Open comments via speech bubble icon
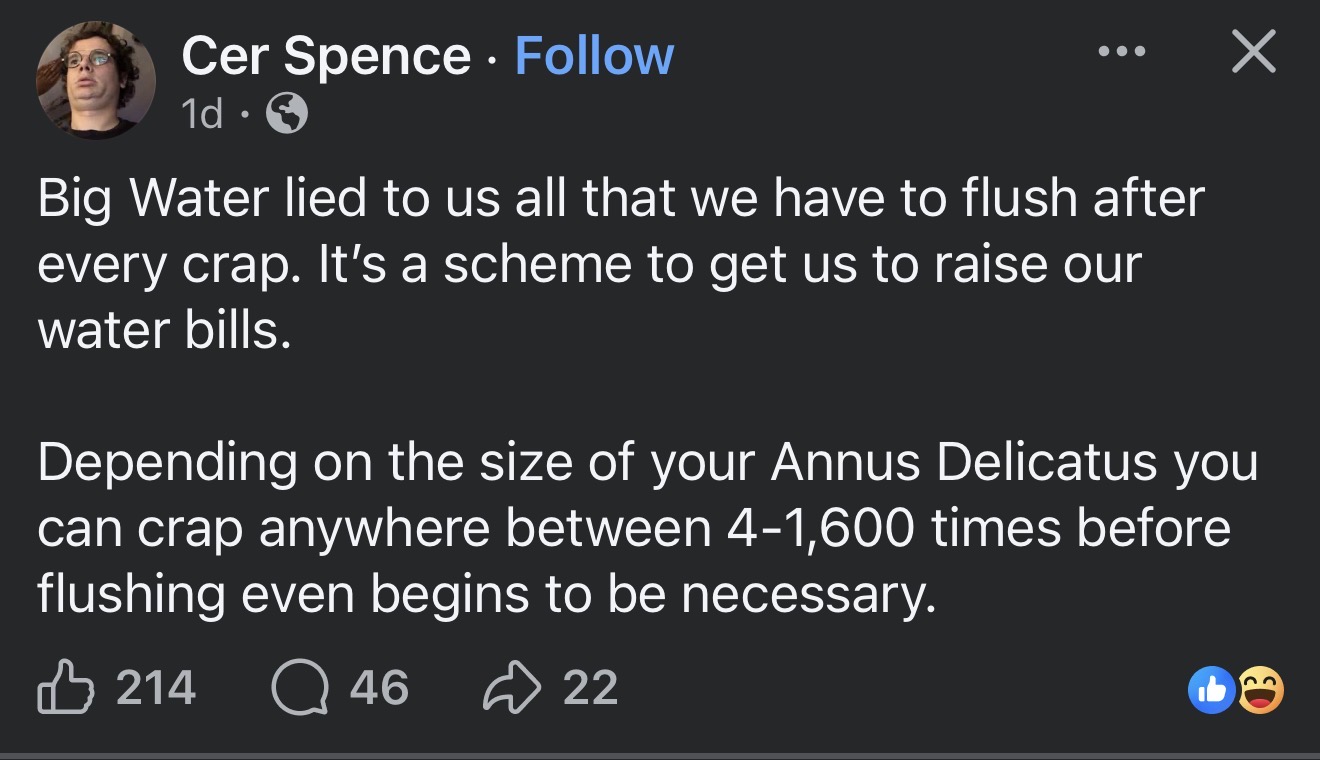1320x760 pixels. [301, 689]
